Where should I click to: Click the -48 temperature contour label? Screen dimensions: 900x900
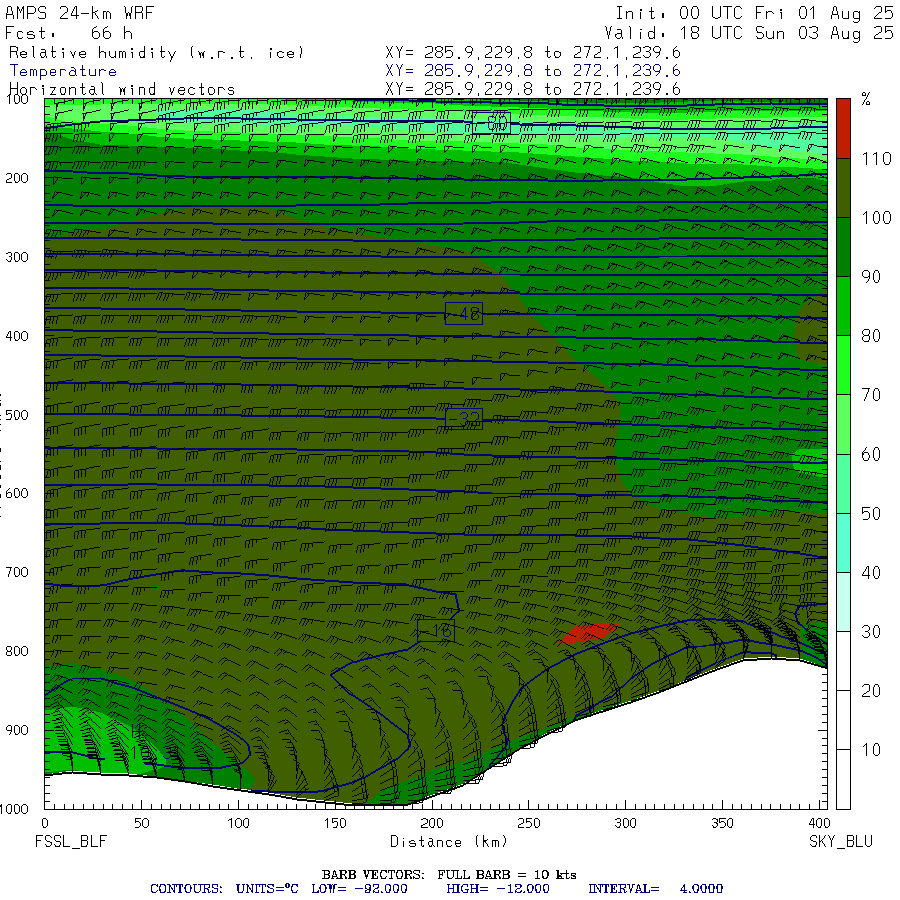(464, 314)
